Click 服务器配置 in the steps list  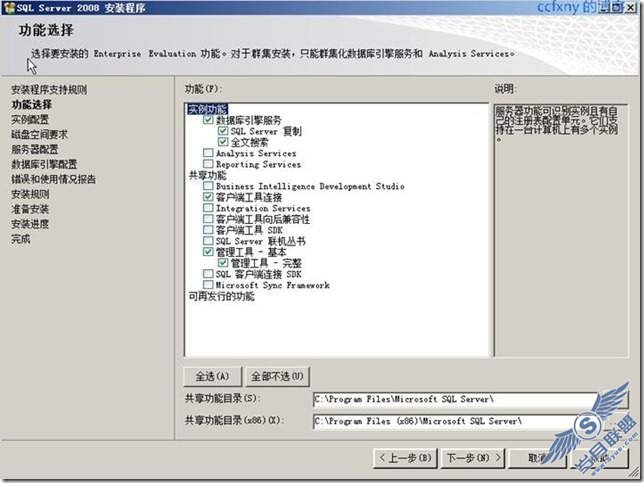coord(34,149)
